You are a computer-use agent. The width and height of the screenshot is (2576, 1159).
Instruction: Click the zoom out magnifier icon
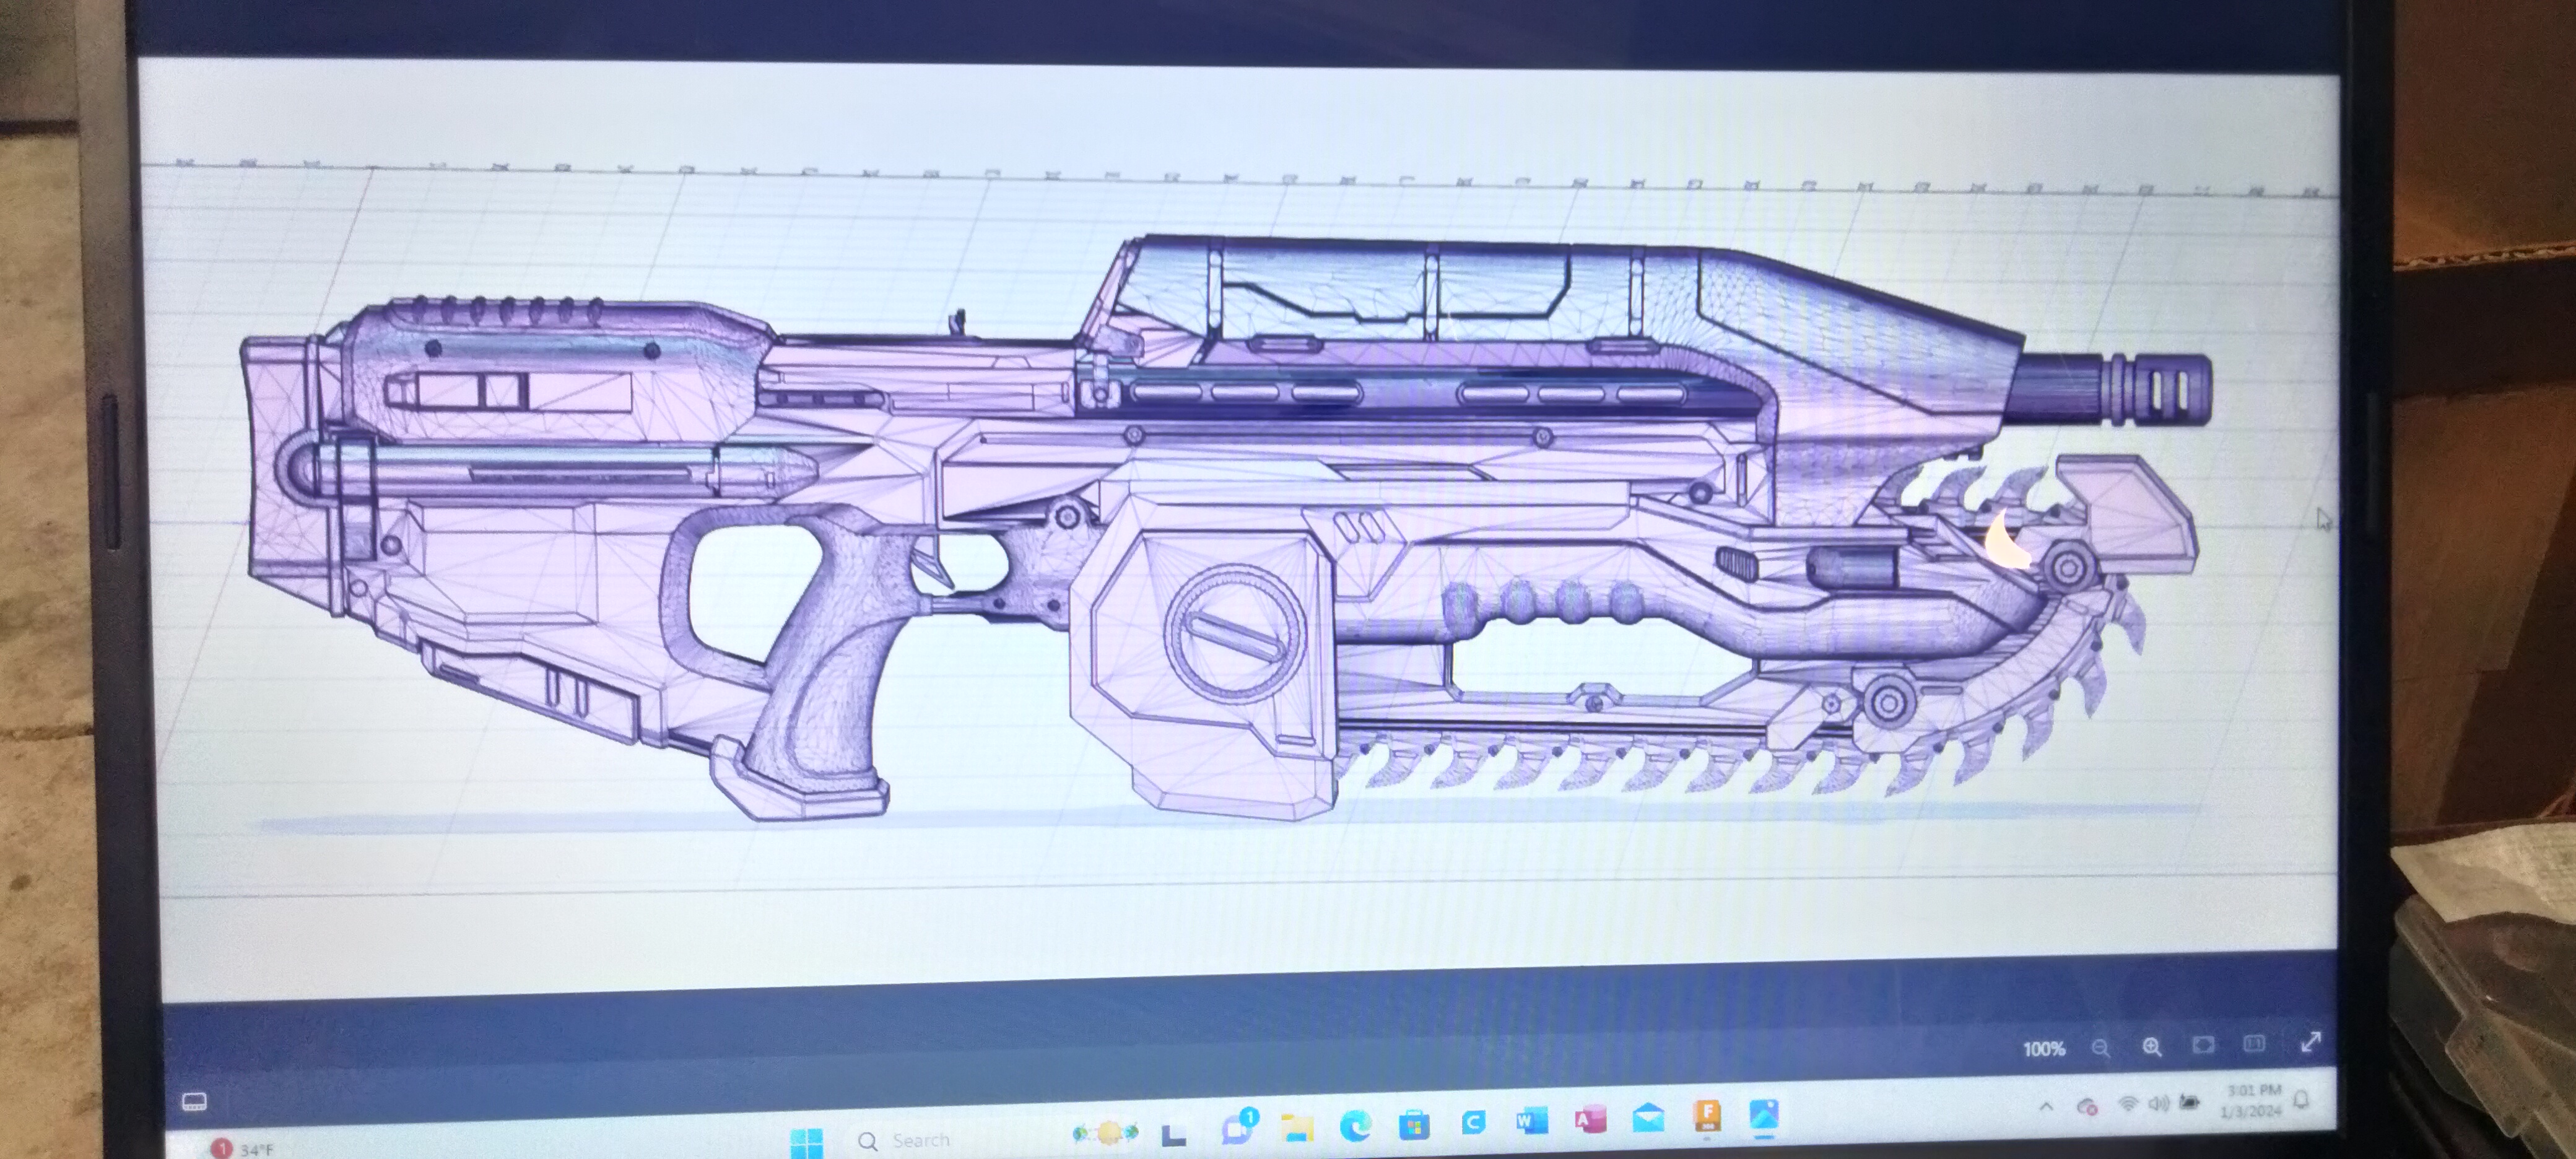(x=2100, y=1047)
